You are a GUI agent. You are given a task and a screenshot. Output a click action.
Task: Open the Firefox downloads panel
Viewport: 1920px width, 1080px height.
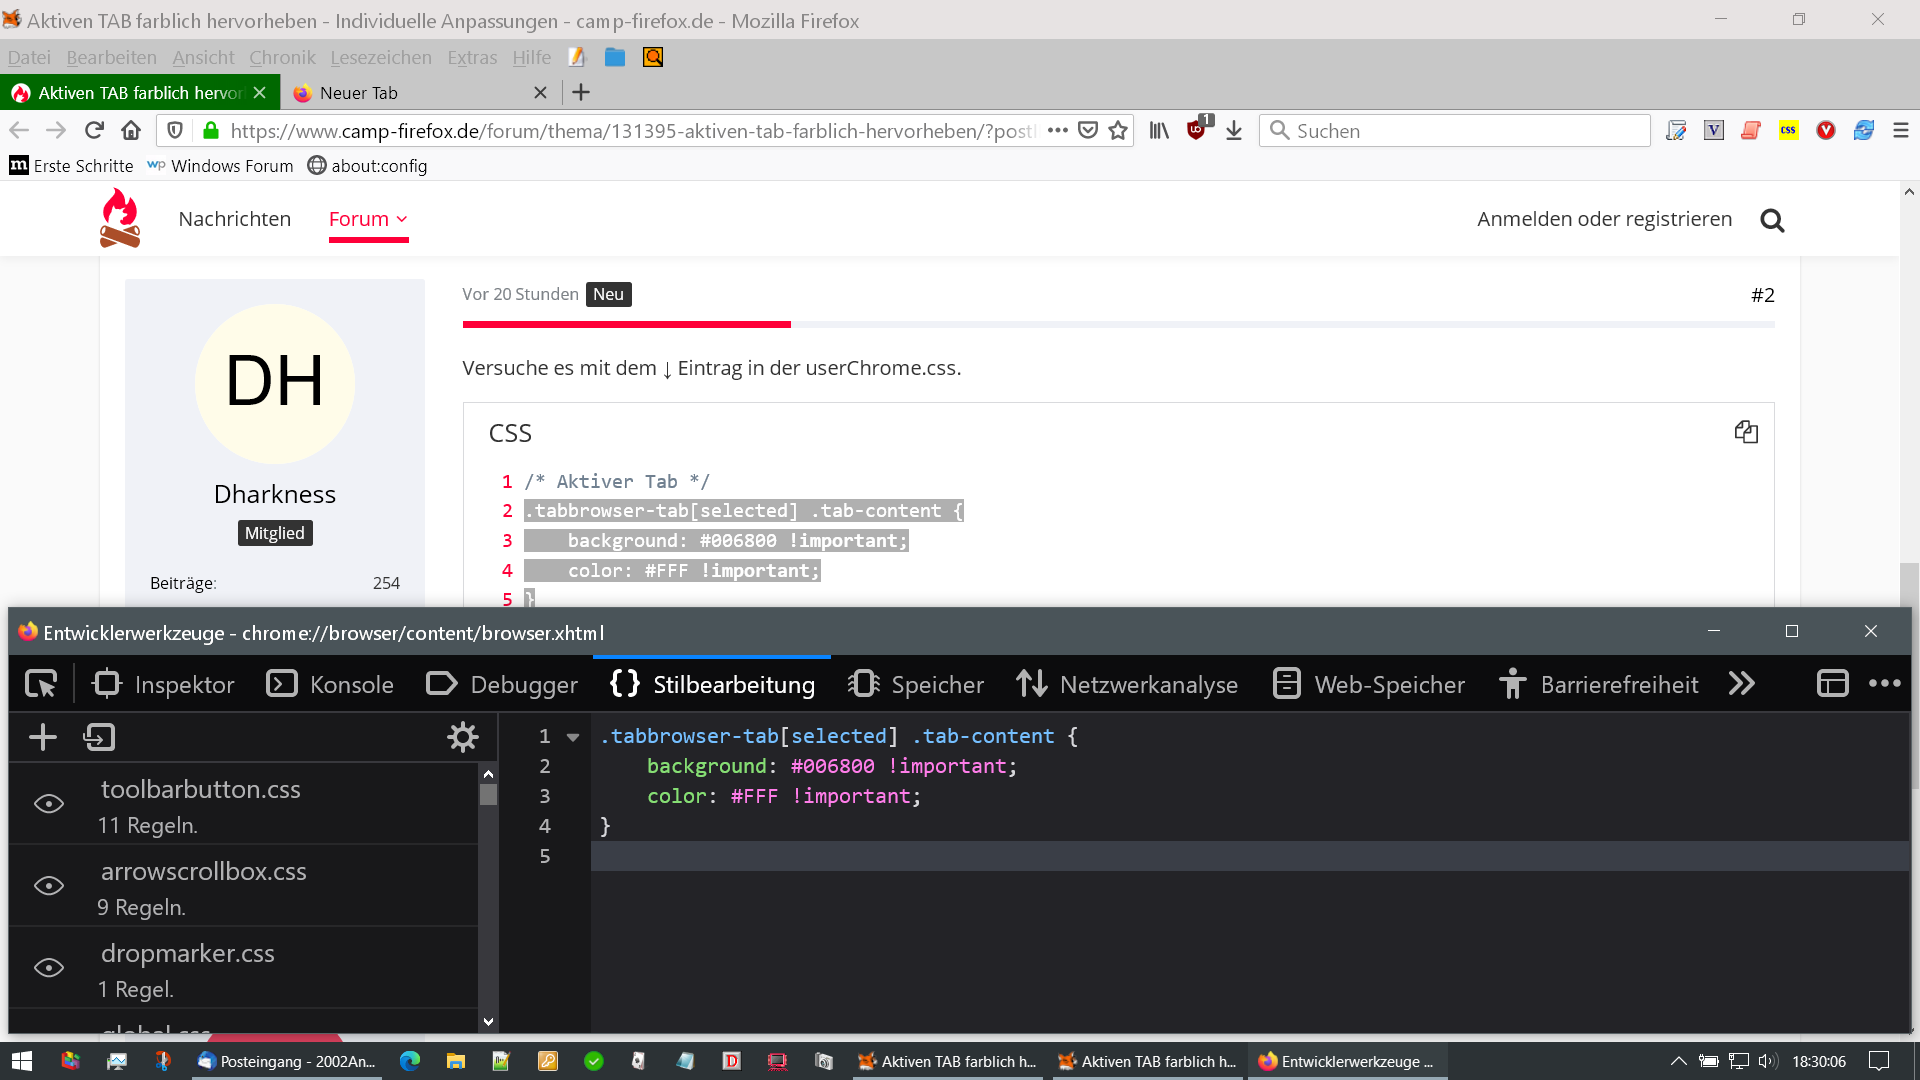1234,130
